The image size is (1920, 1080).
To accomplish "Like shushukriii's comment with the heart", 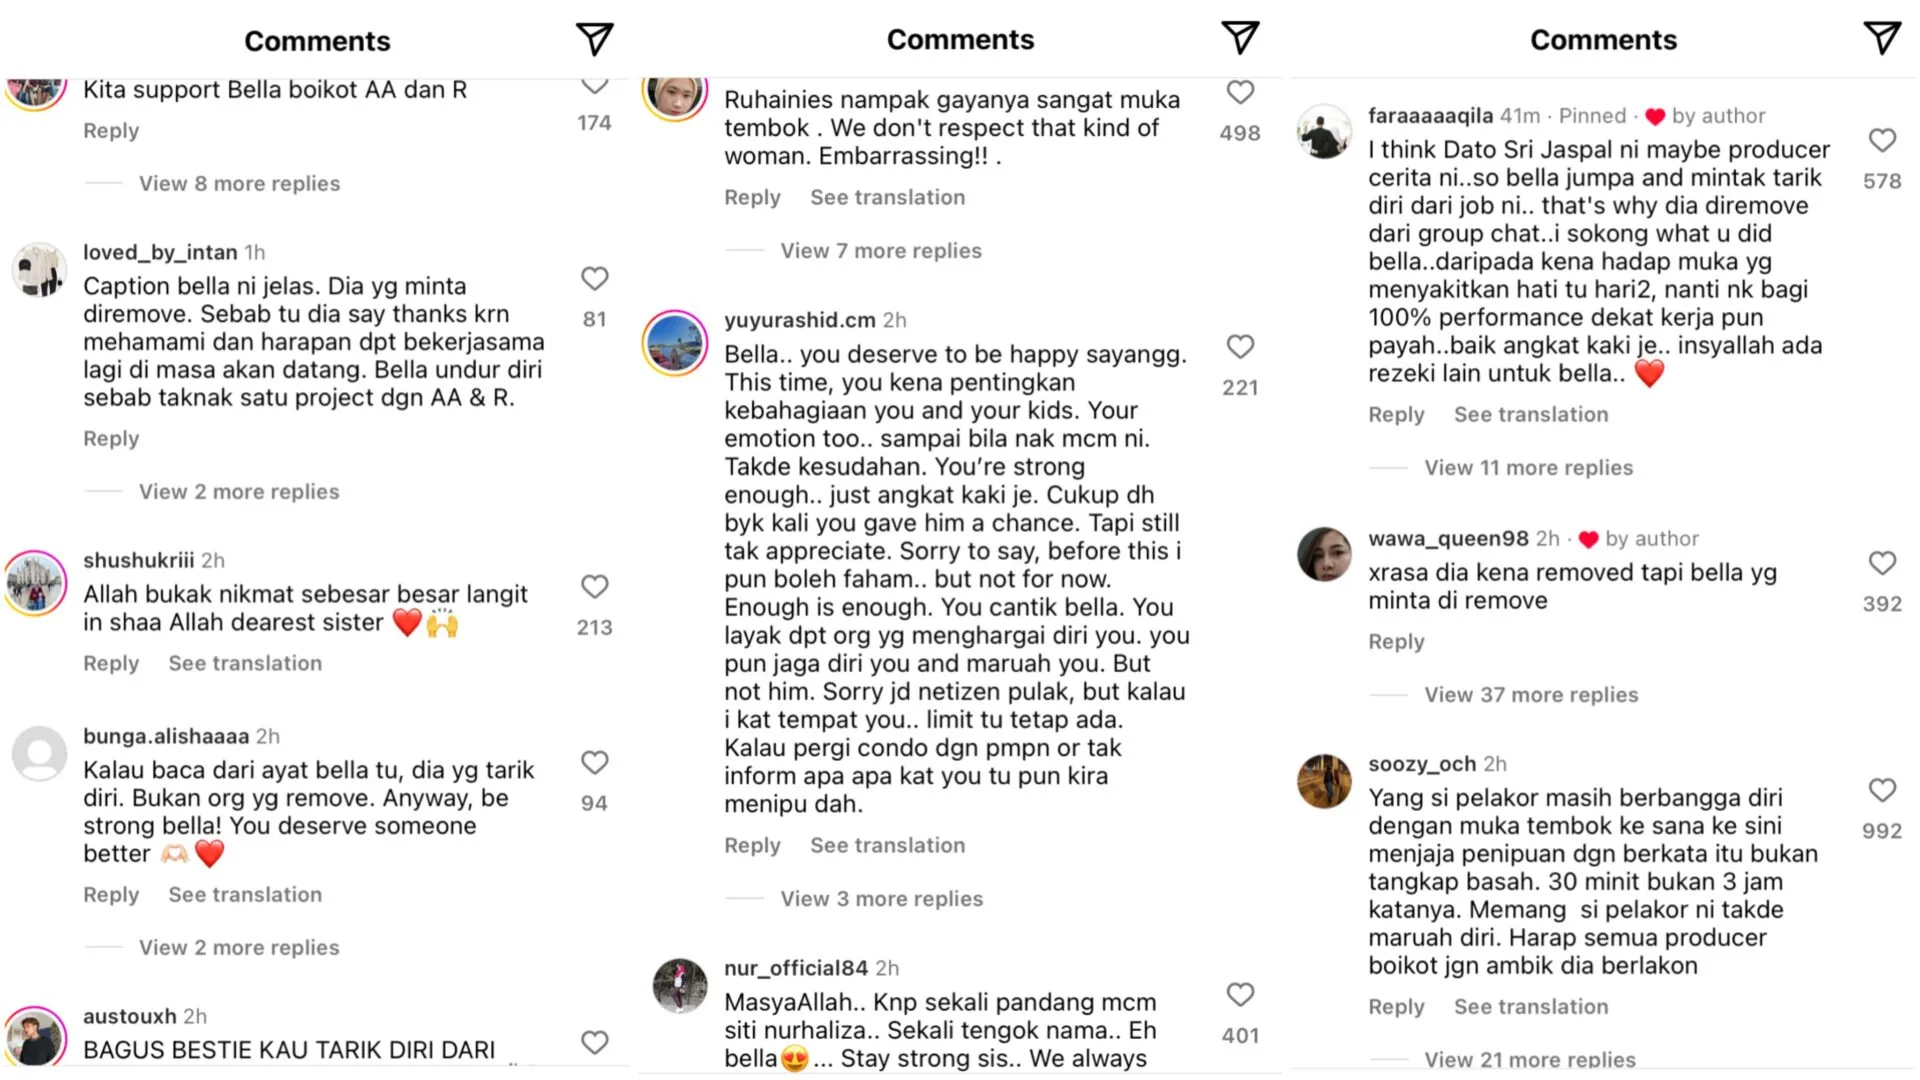I will [x=594, y=587].
